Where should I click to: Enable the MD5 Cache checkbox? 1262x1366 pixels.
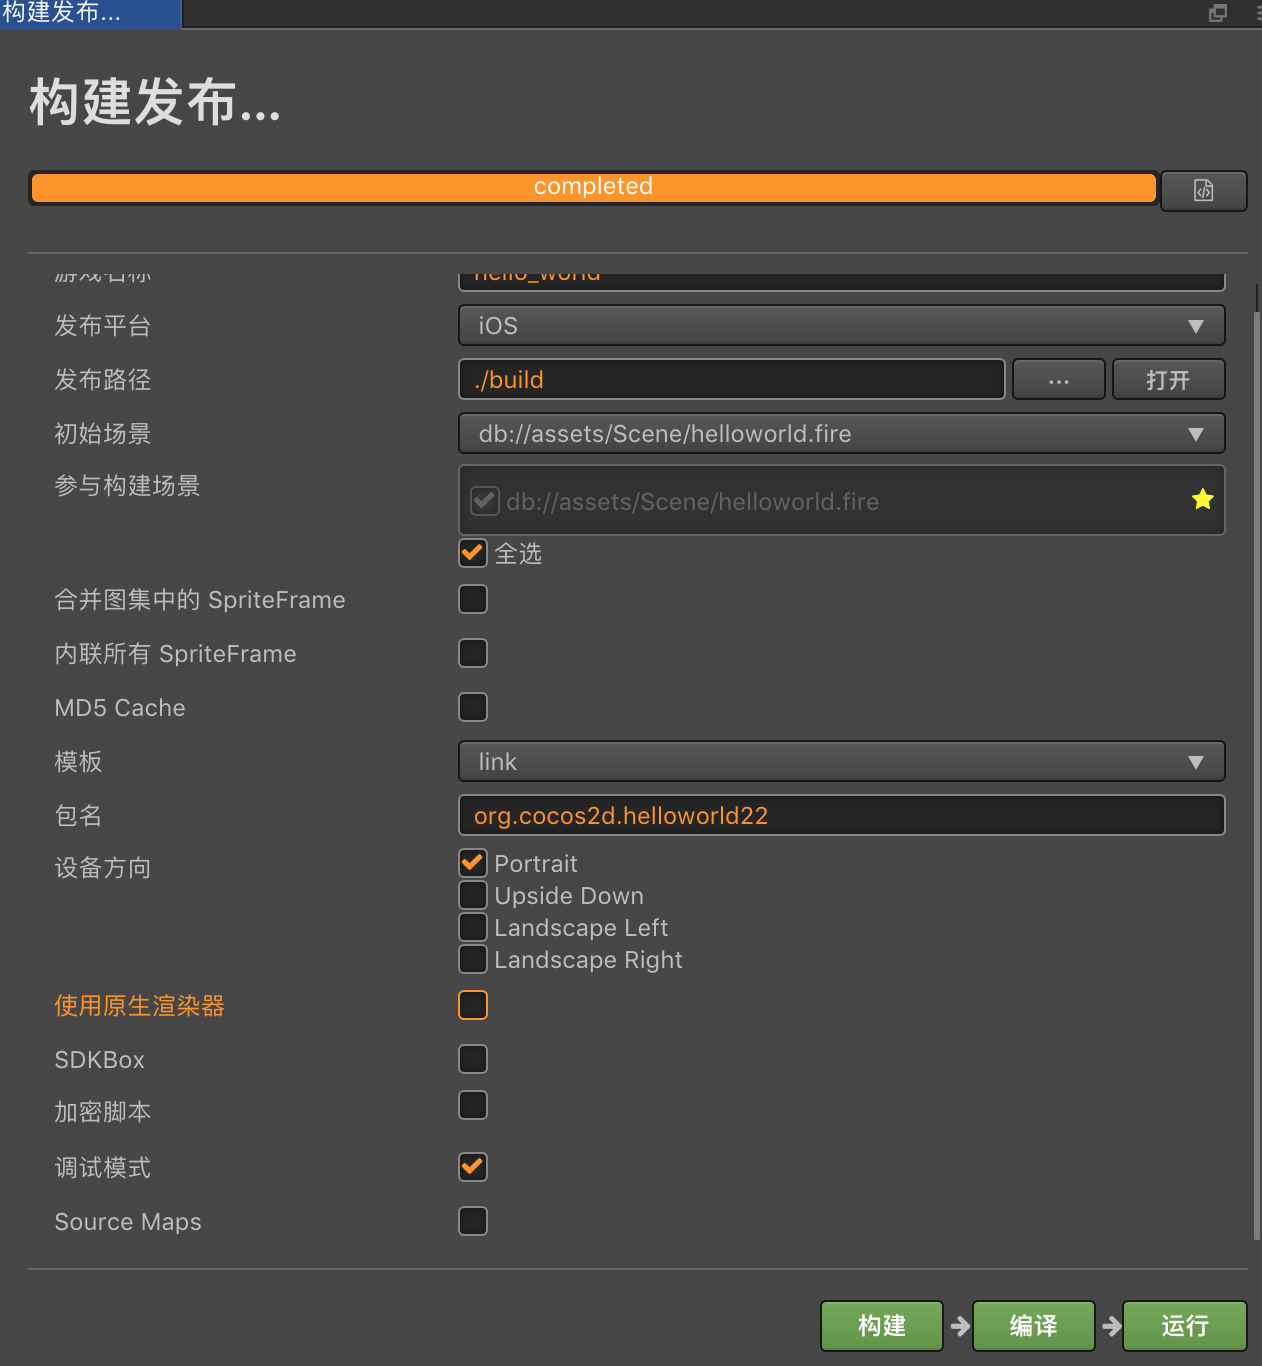point(473,707)
